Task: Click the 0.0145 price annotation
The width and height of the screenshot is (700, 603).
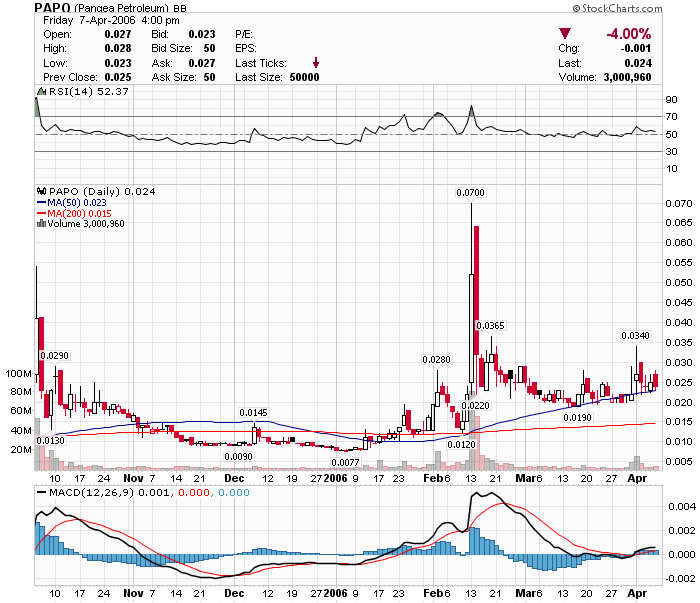Action: (x=253, y=412)
